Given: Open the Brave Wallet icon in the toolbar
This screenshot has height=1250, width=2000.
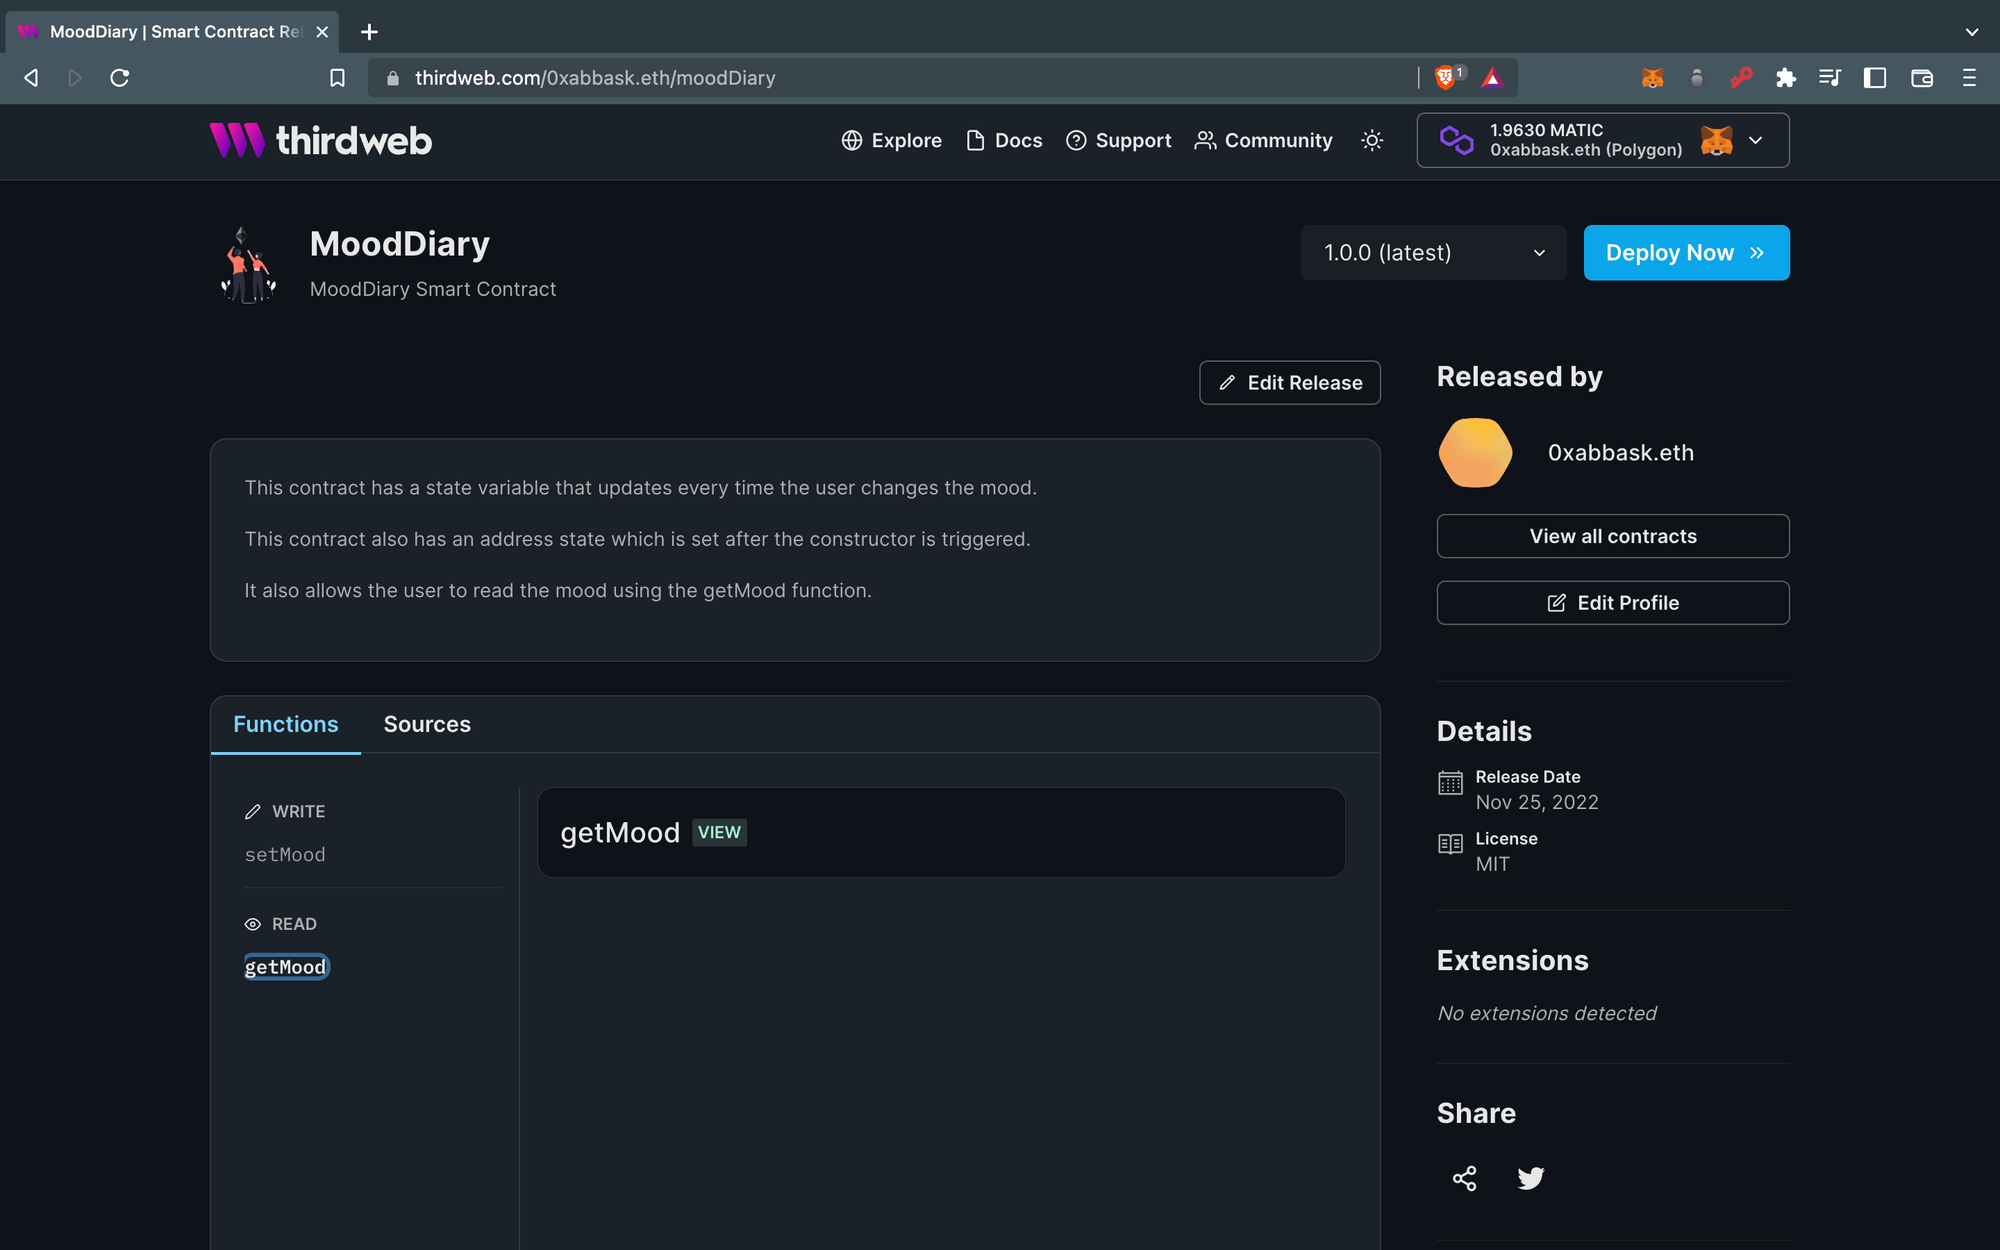Looking at the screenshot, I should [x=1921, y=77].
